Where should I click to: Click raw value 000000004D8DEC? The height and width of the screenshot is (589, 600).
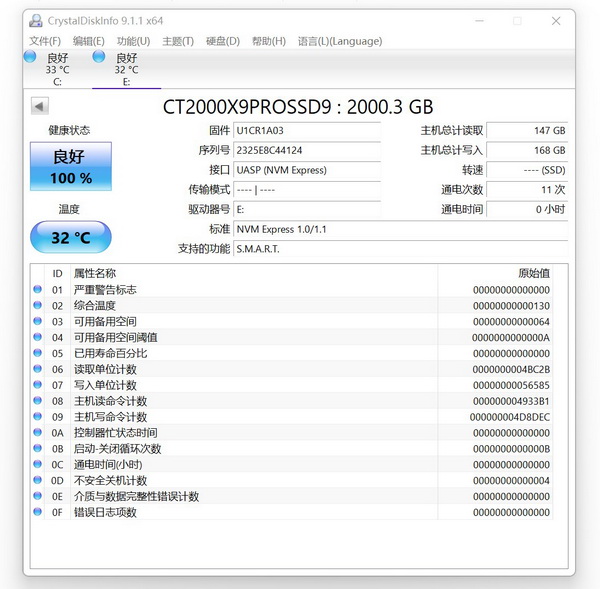click(510, 417)
